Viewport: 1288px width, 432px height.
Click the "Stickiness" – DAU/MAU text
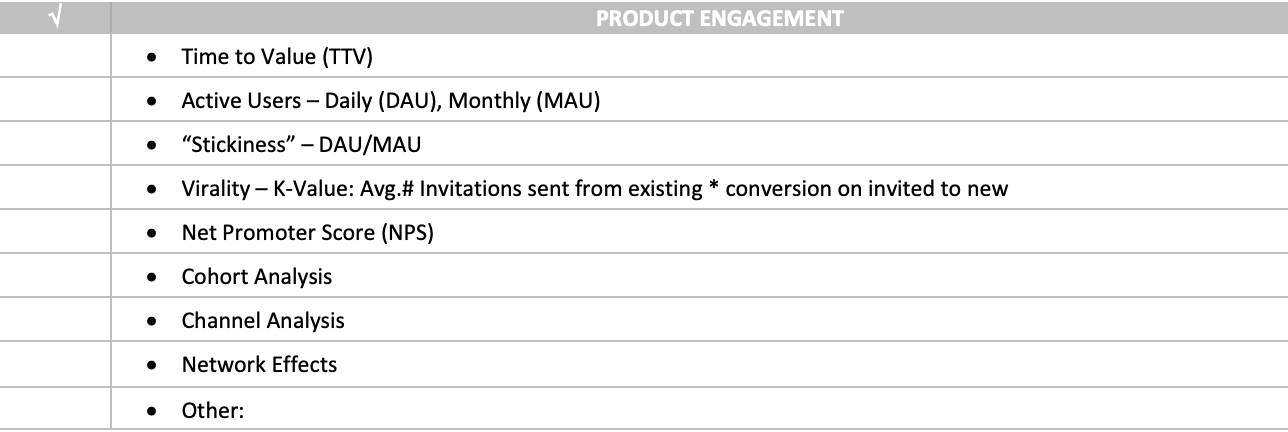tap(301, 145)
